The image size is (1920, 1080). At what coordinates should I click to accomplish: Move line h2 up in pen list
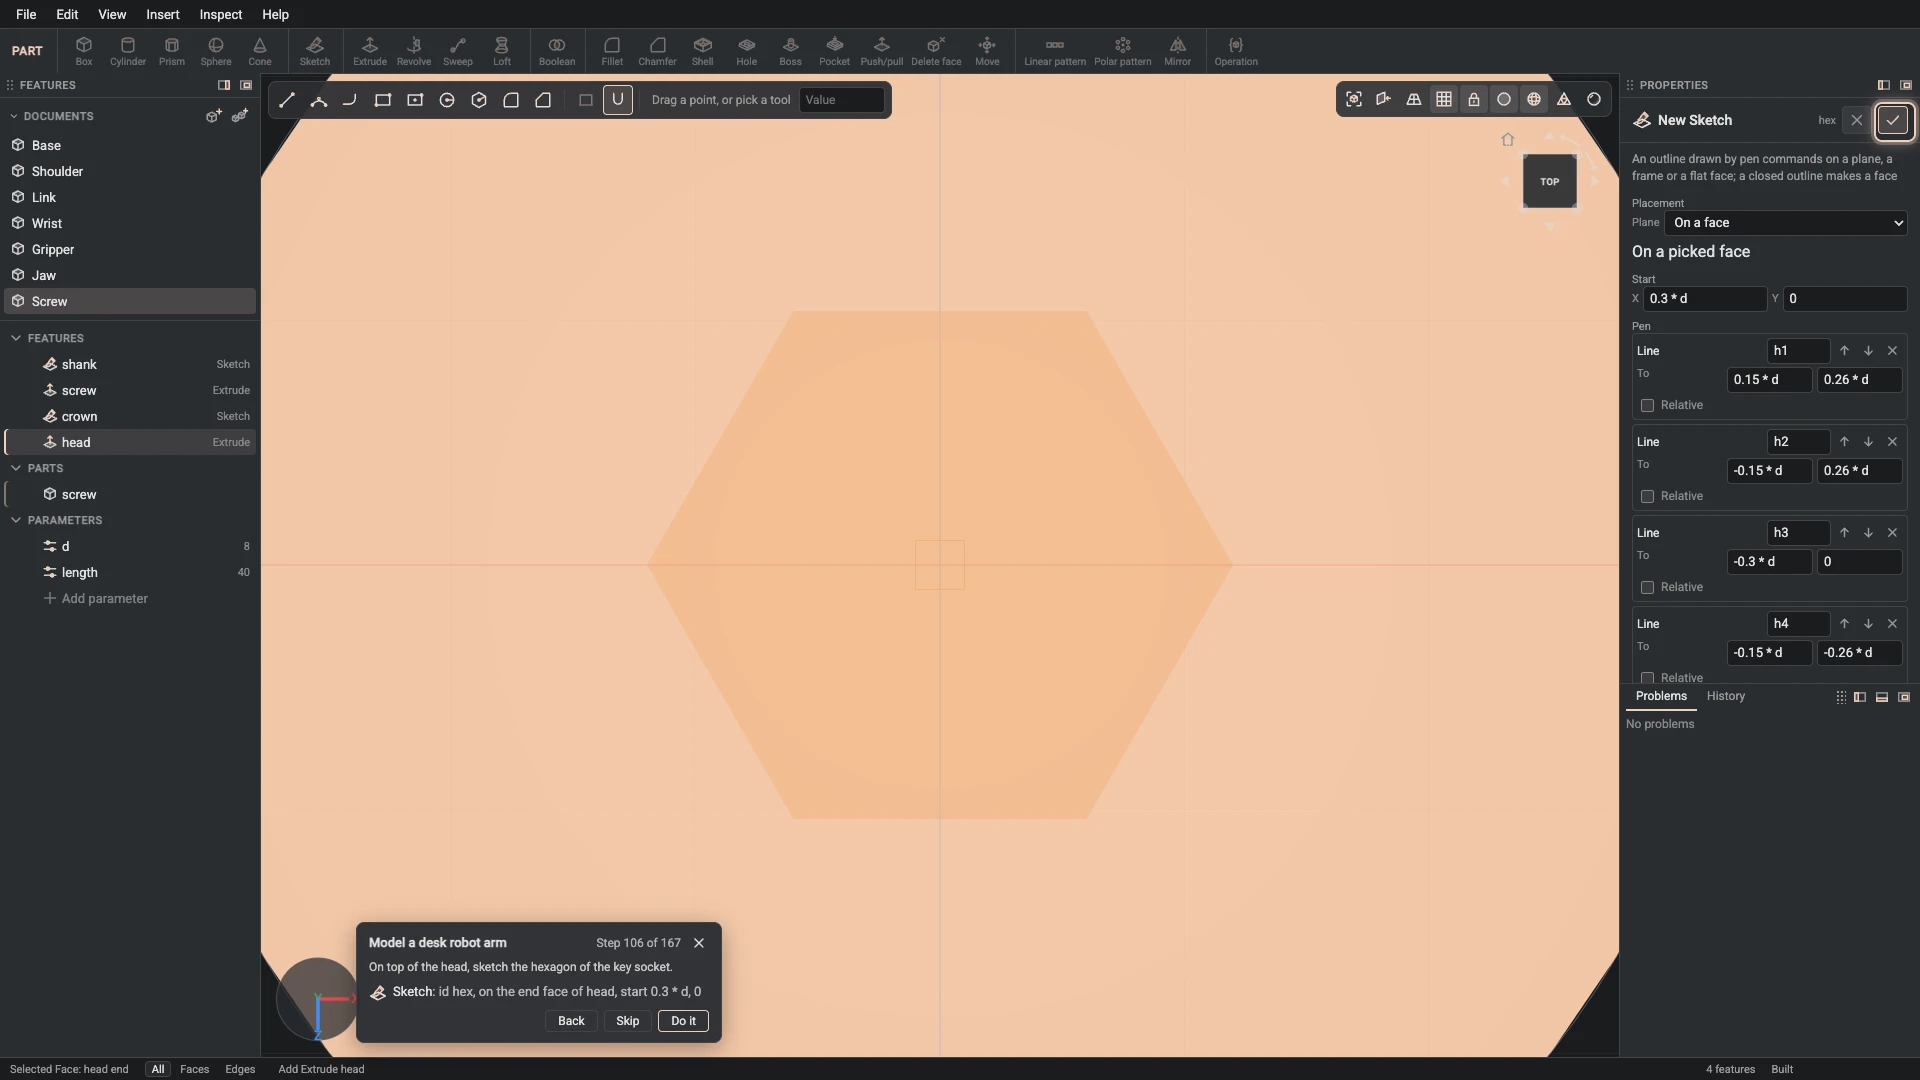(1844, 442)
